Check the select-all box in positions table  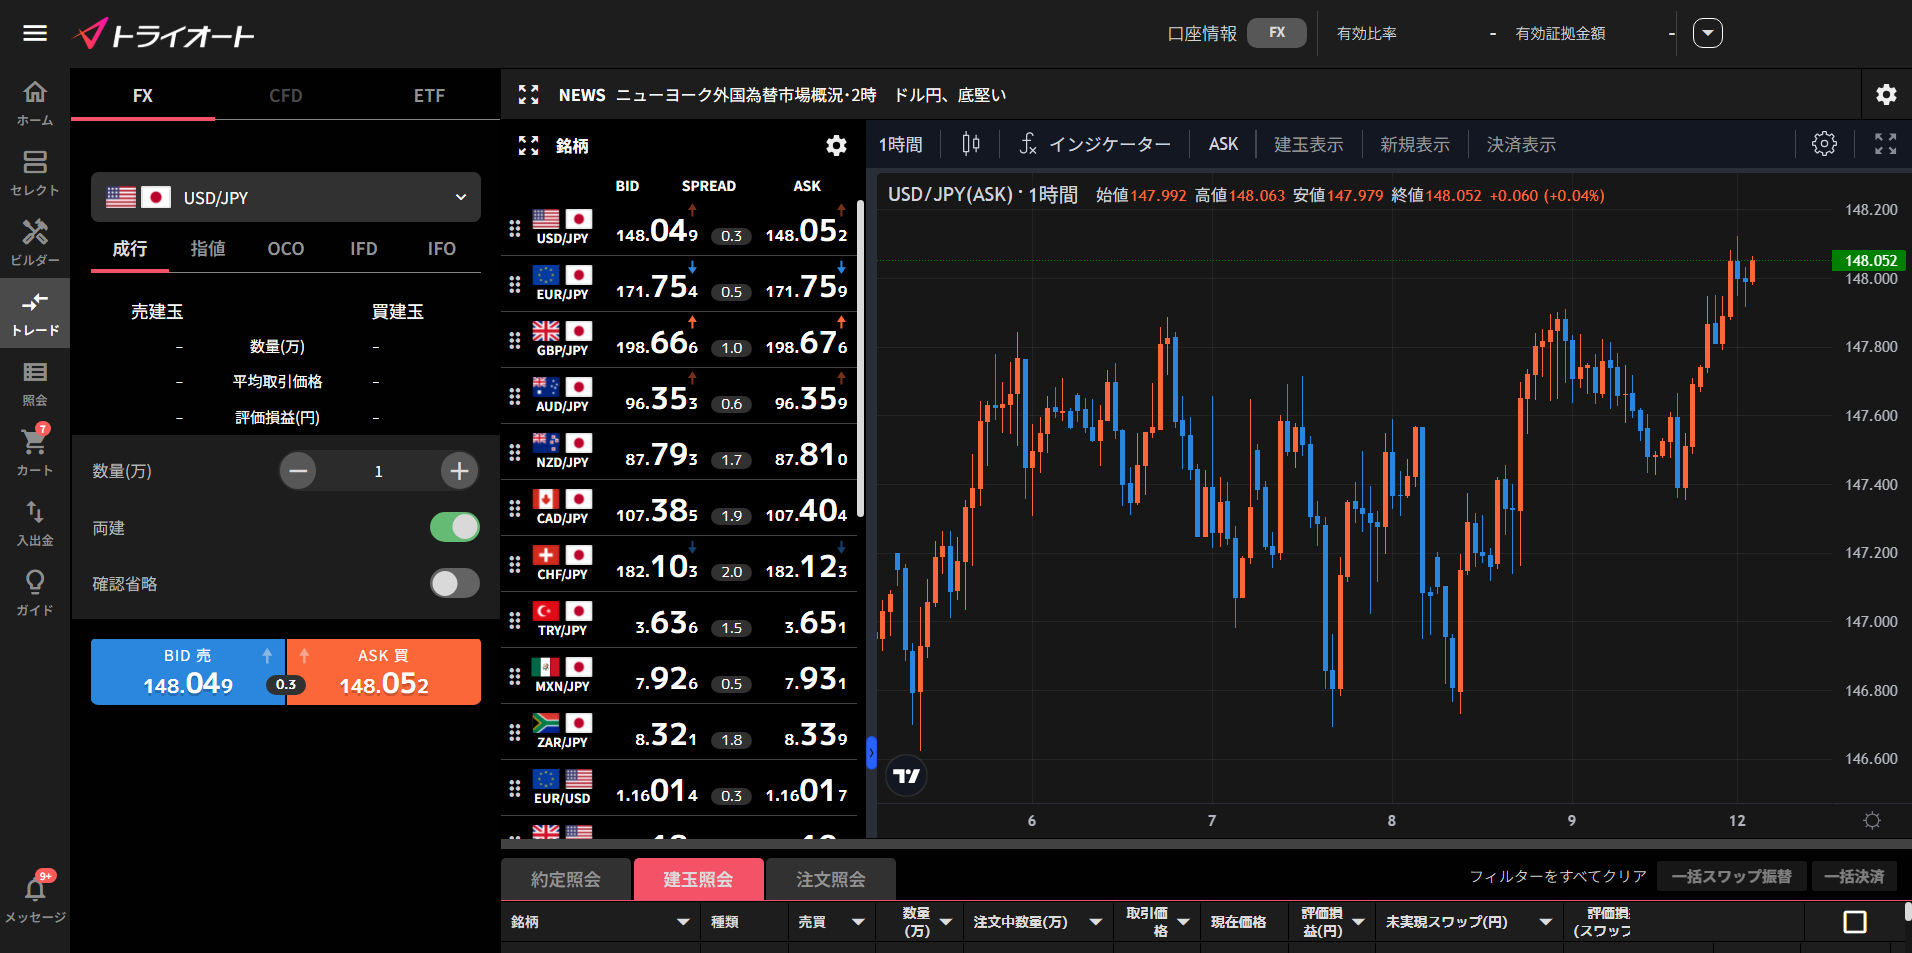(1854, 922)
